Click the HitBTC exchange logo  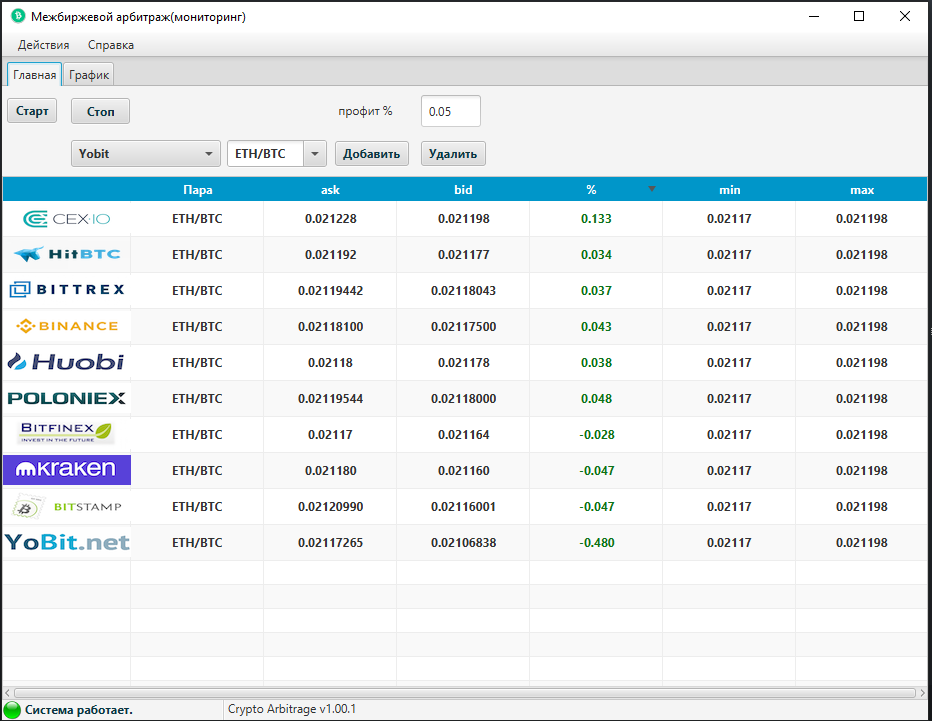coord(67,254)
